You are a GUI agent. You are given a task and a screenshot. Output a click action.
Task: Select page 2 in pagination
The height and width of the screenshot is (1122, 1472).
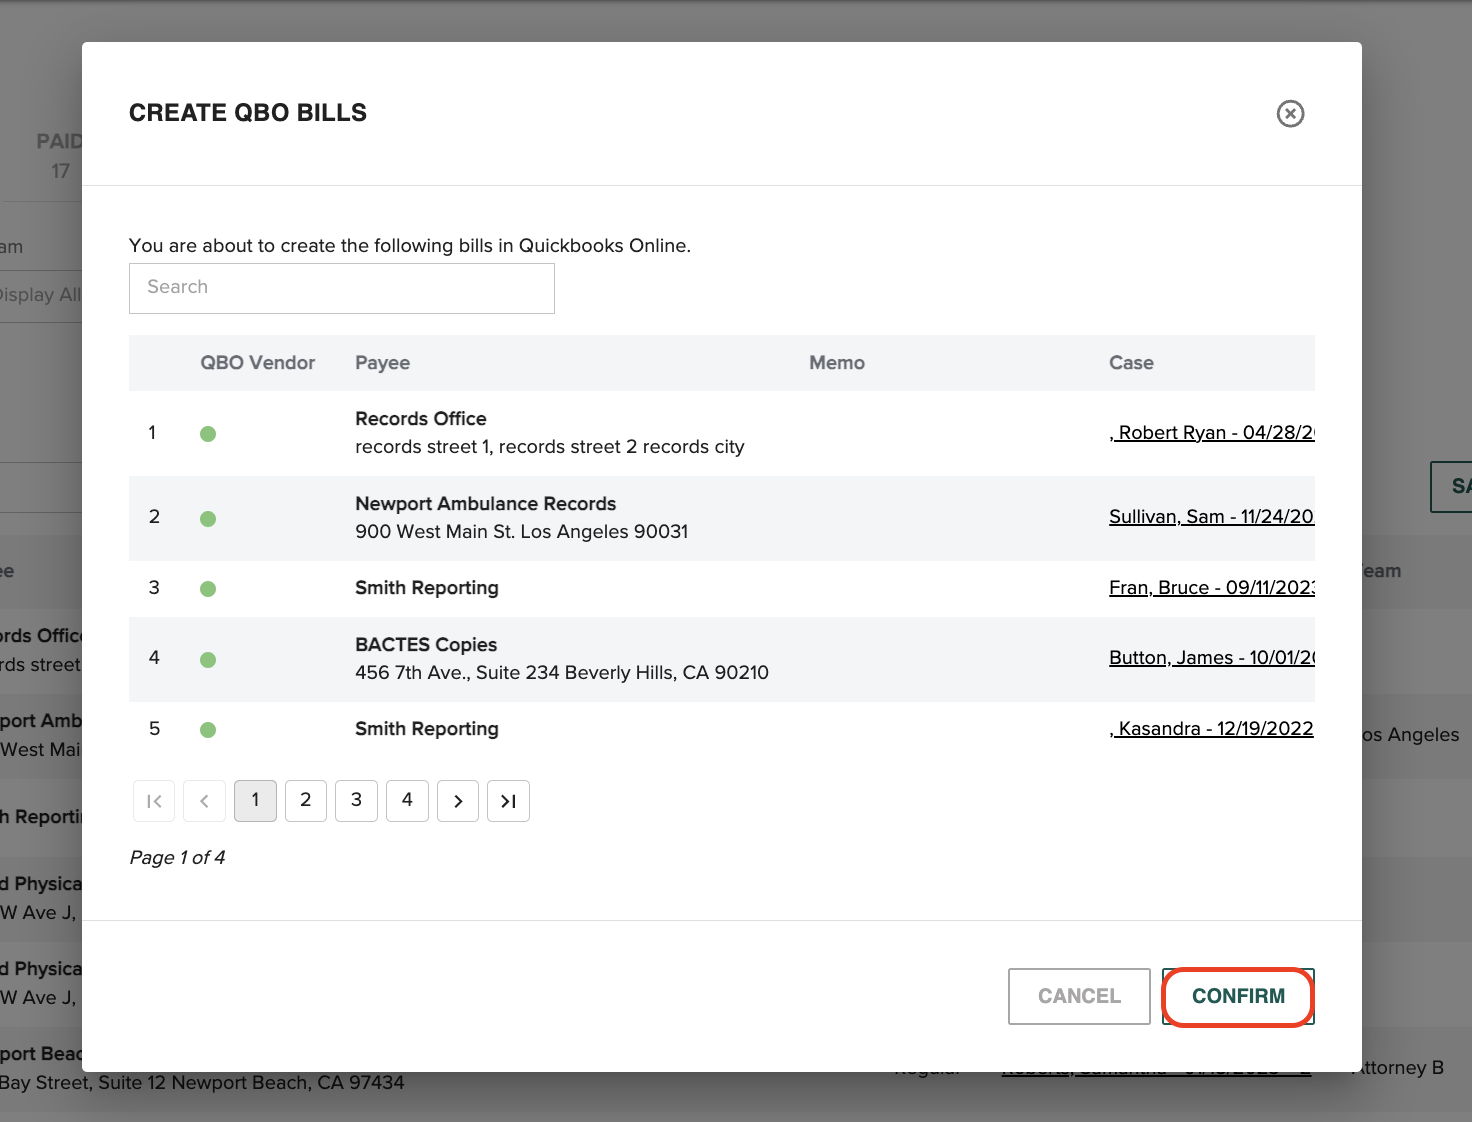(306, 801)
